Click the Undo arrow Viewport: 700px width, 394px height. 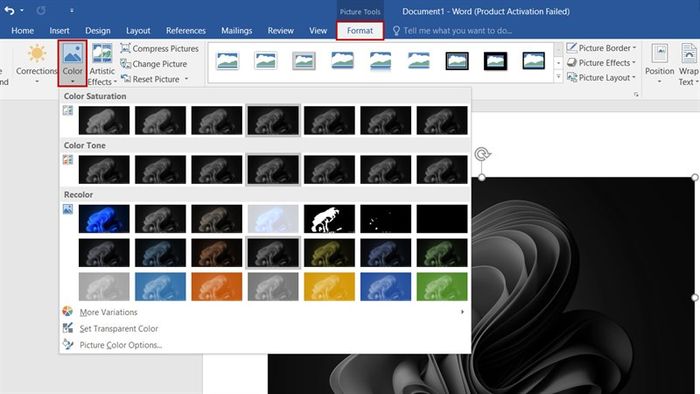9,11
